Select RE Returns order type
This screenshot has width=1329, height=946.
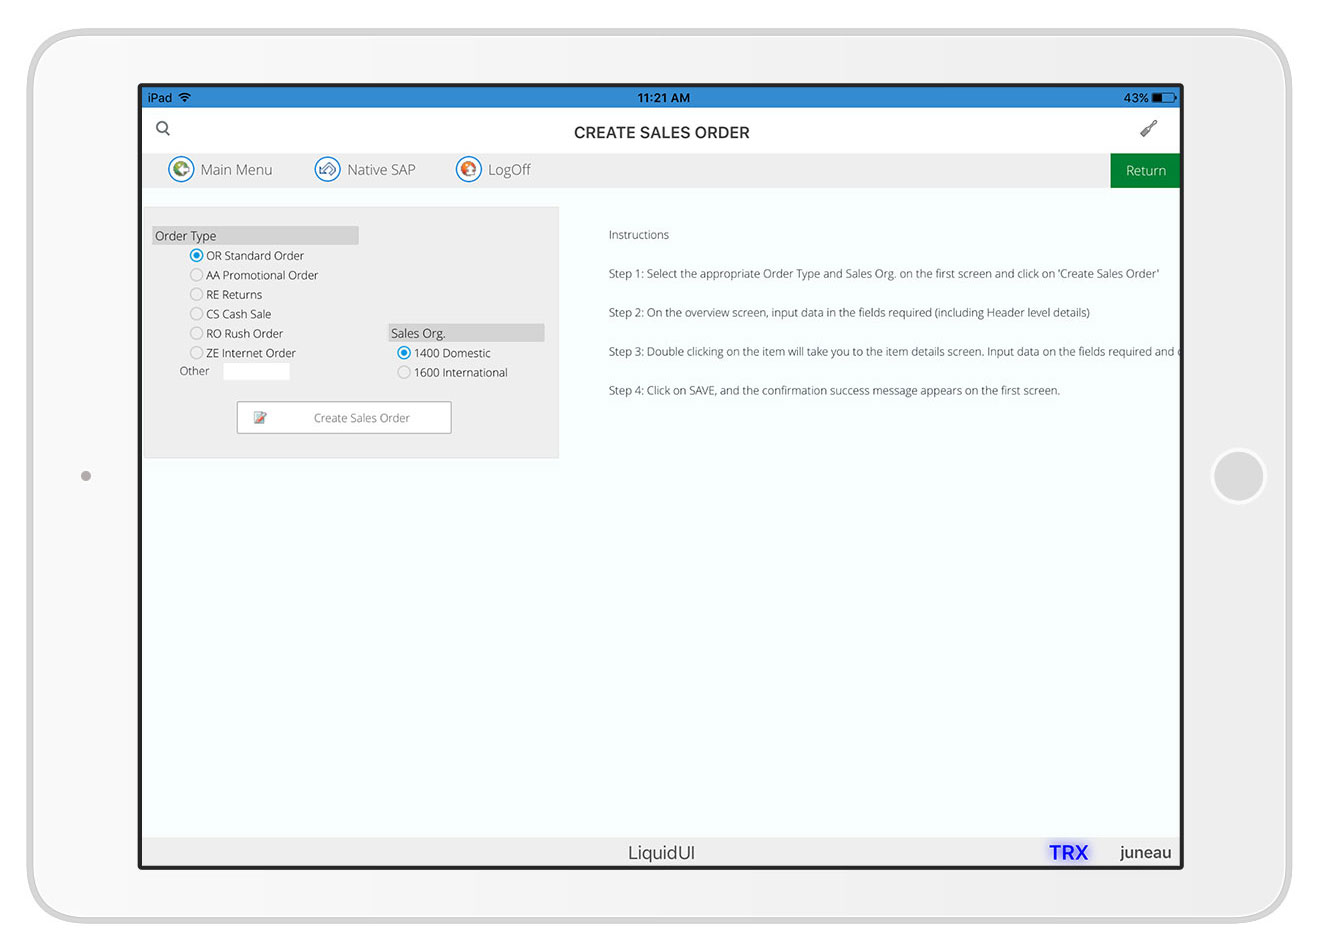point(197,295)
